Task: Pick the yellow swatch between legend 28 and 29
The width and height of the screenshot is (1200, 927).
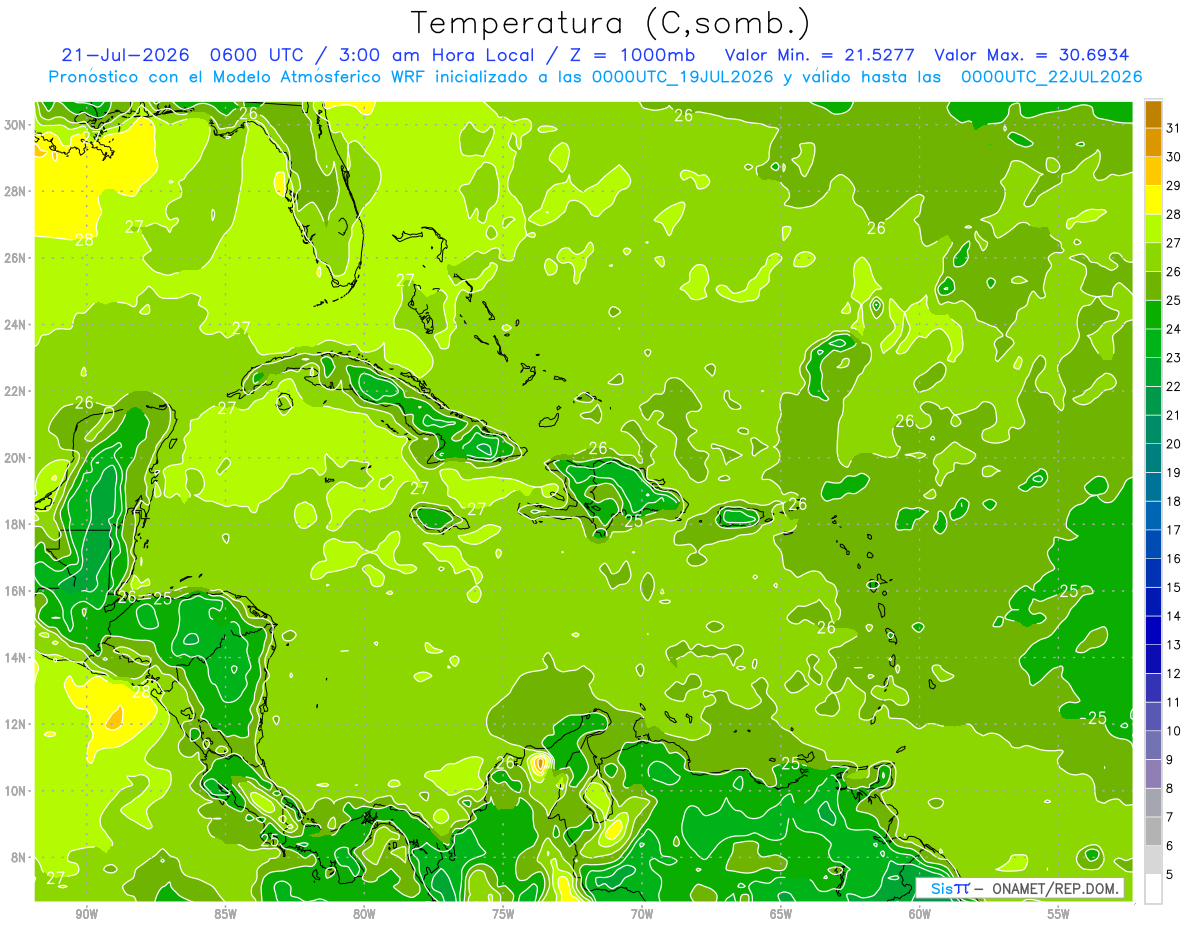Action: (1153, 200)
